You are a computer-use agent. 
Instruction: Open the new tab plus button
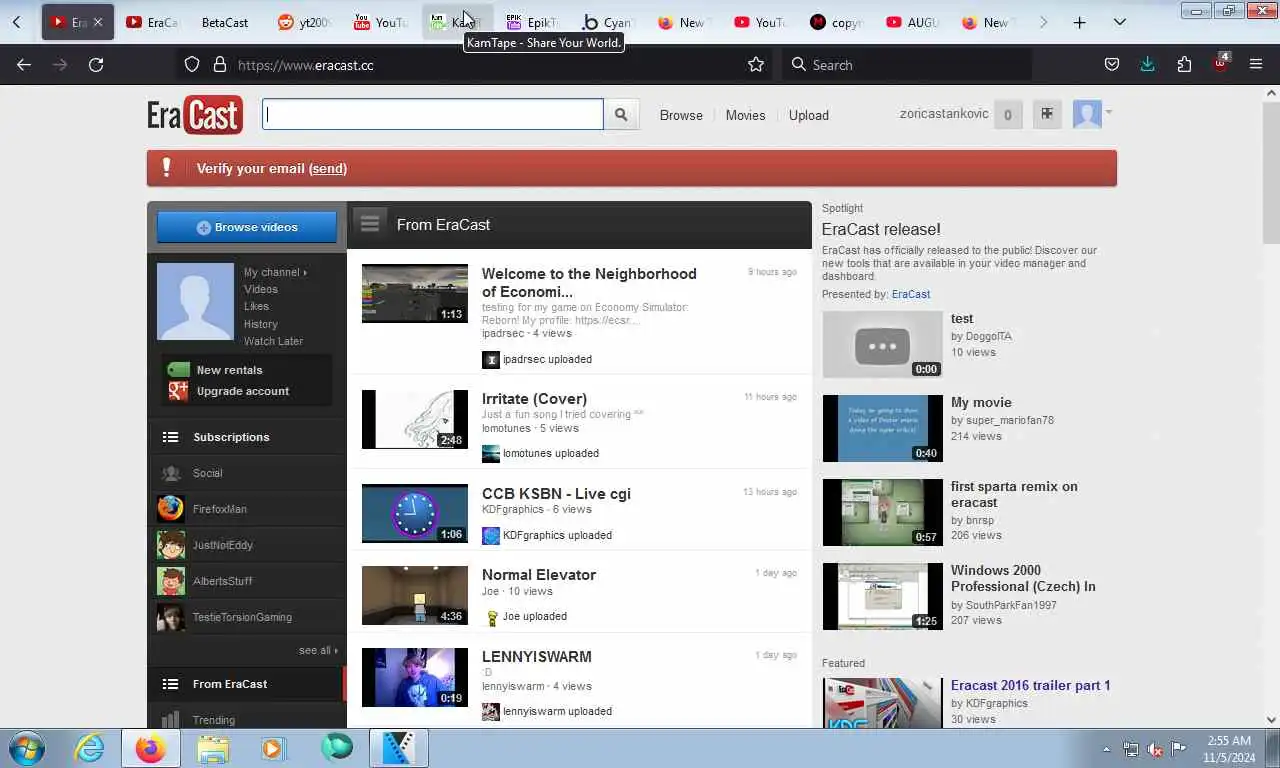click(1079, 22)
